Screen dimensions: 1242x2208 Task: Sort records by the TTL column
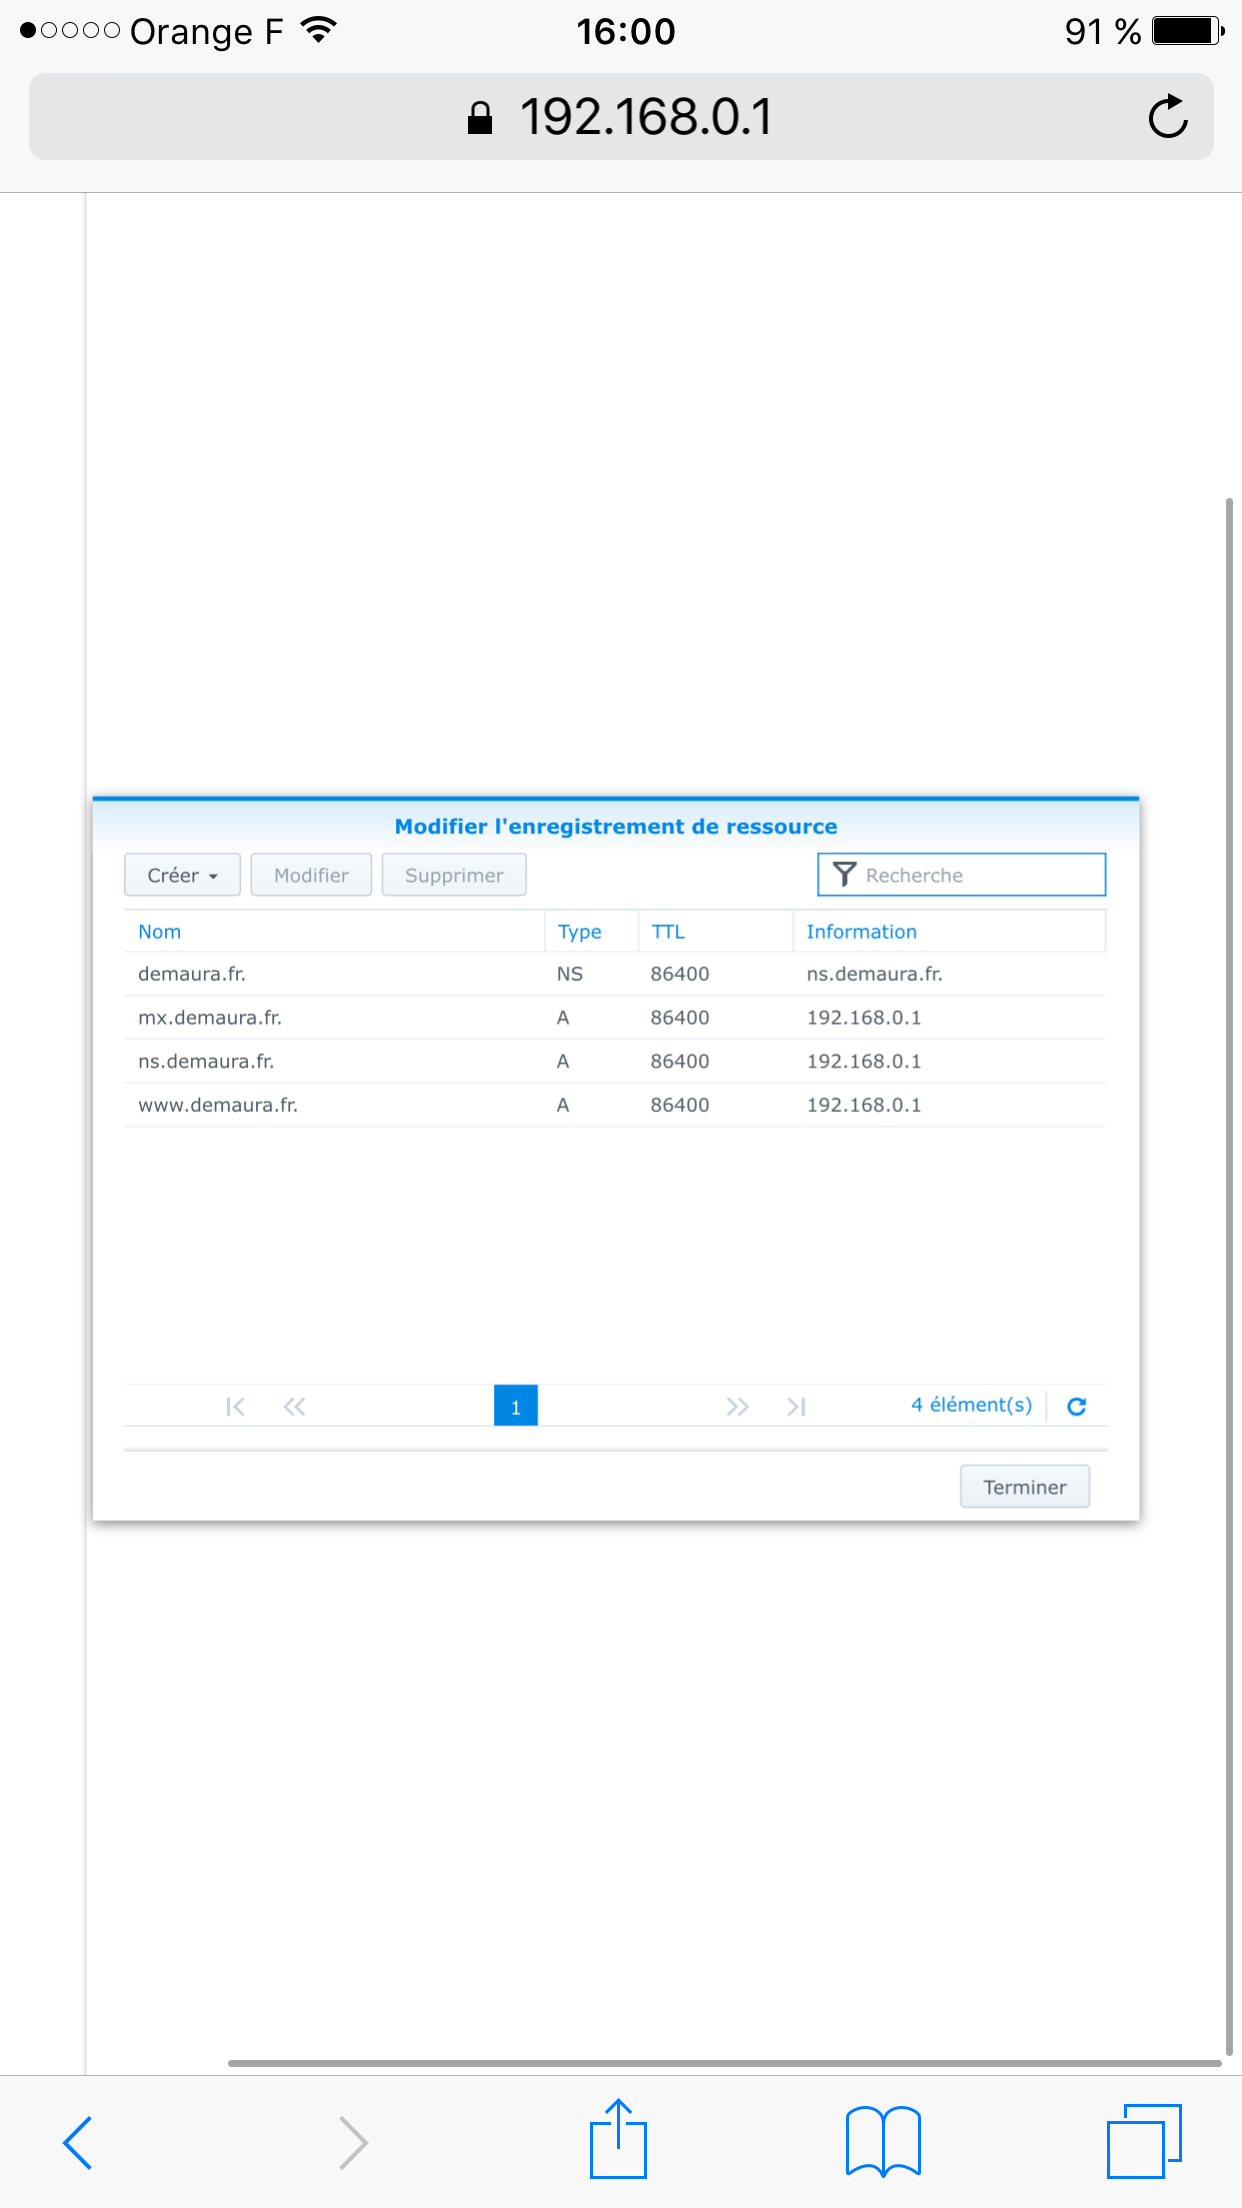(x=668, y=932)
